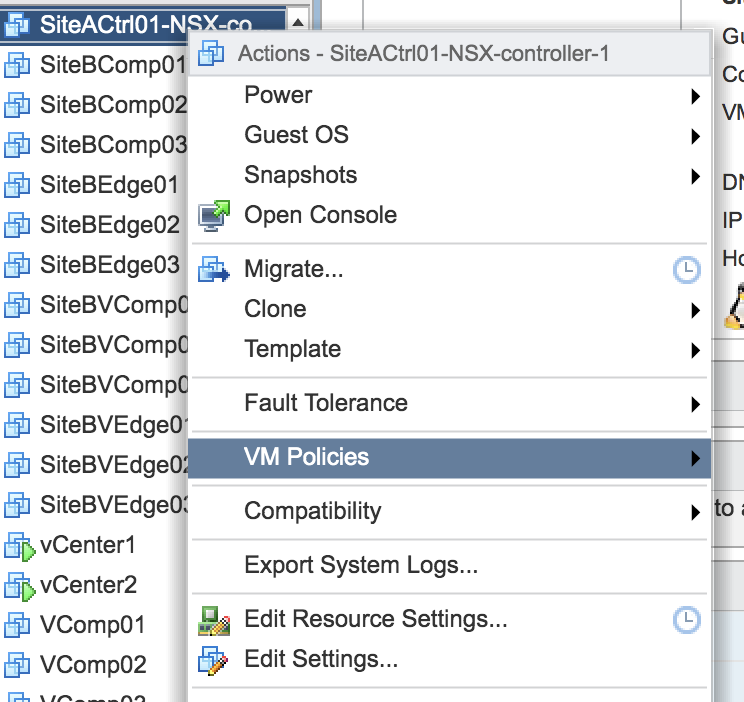Click schedule clock icon beside Edit Resource Settings
The image size is (744, 702).
[x=686, y=619]
